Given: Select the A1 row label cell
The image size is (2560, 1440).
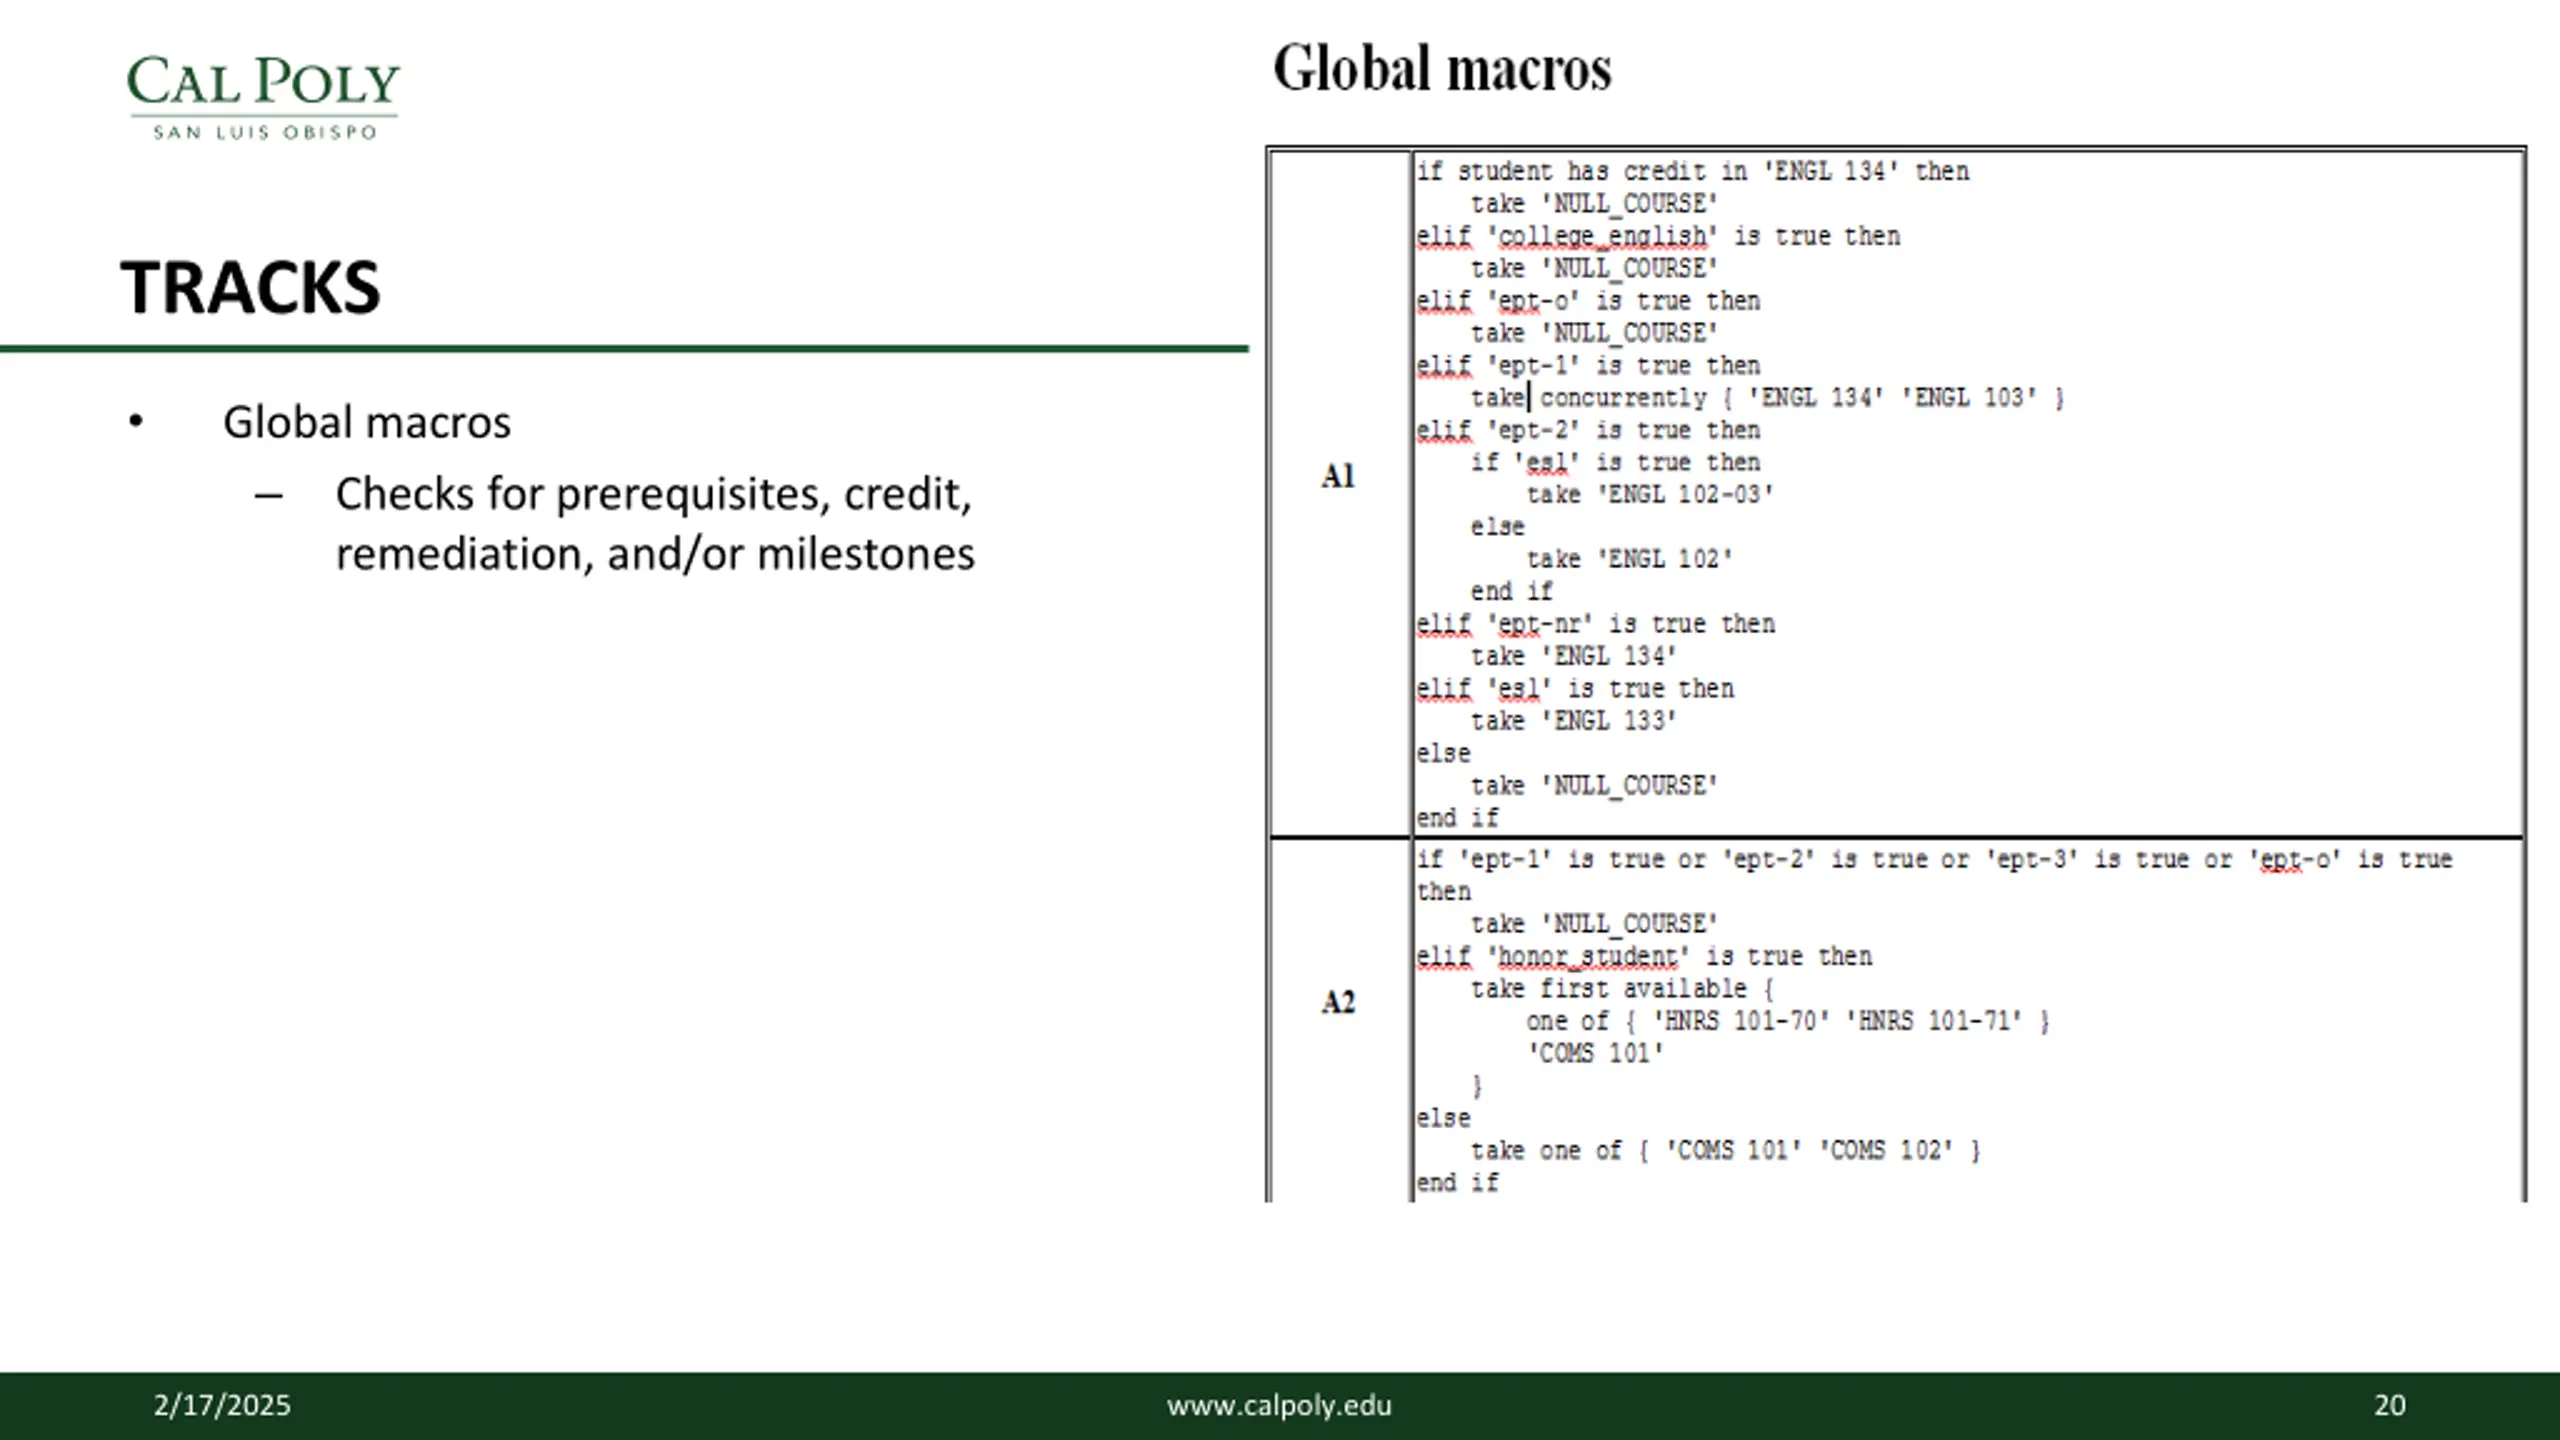Looking at the screenshot, I should point(1338,492).
